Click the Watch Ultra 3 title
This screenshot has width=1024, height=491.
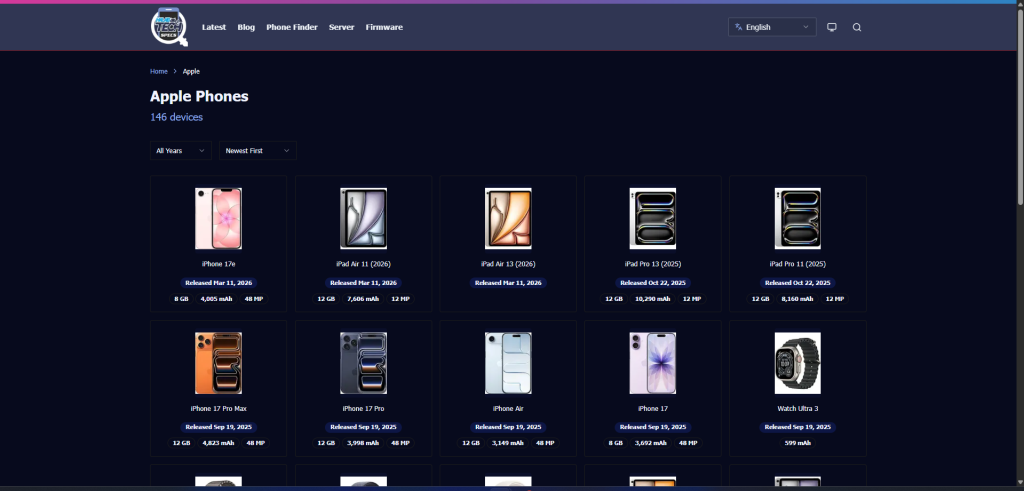797,409
